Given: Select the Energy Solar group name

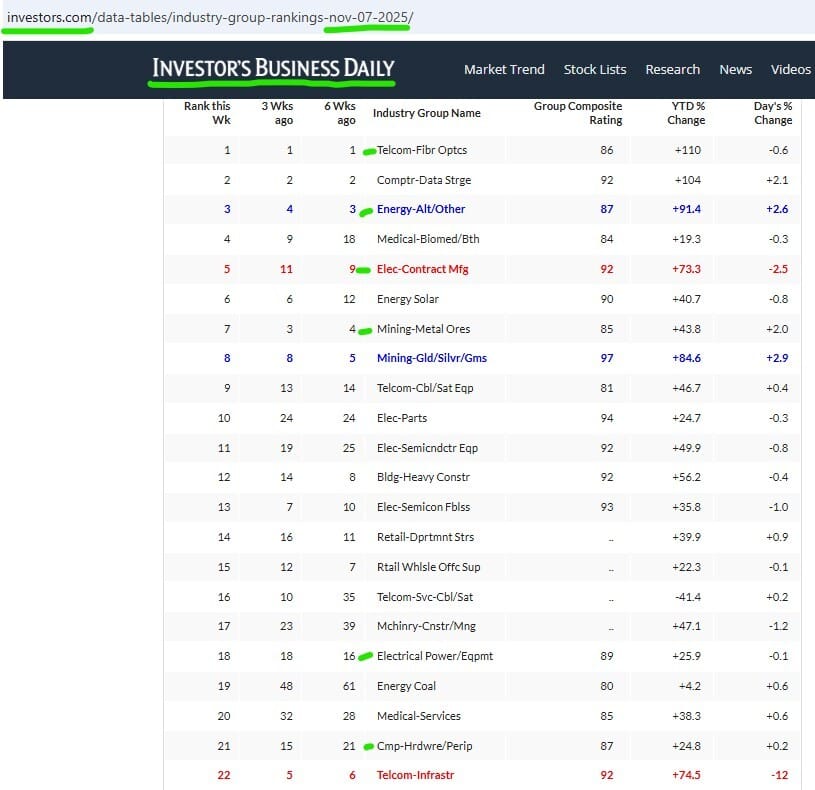Looking at the screenshot, I should coord(408,299).
